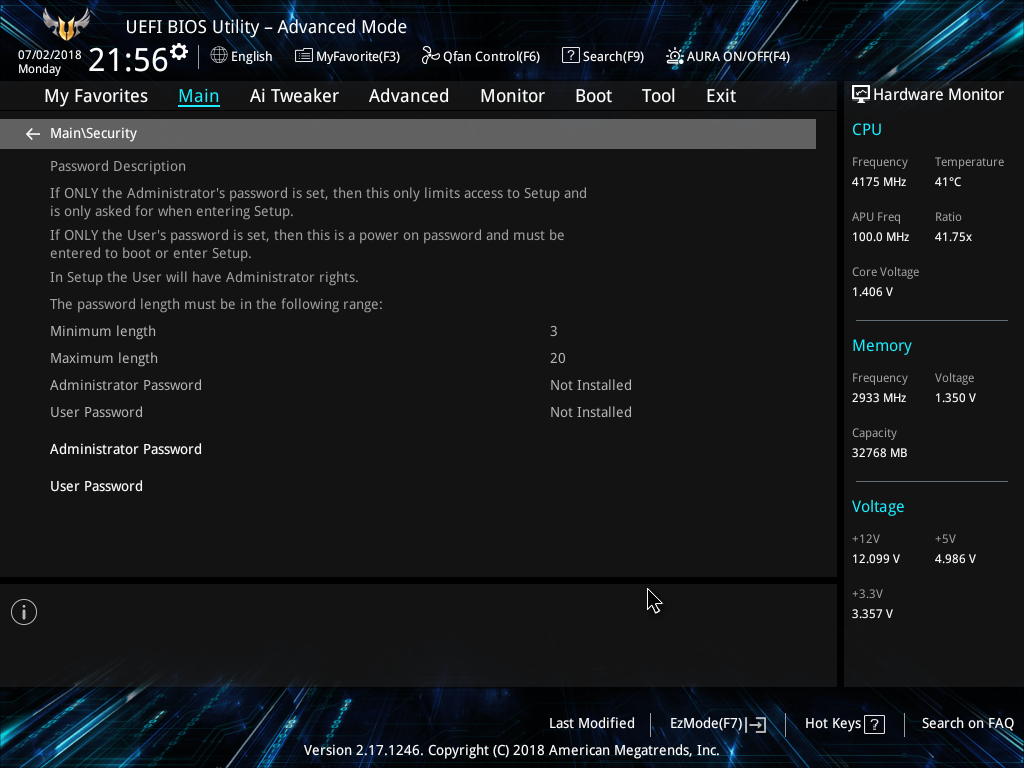Go to the Monitor tab
Image resolution: width=1024 pixels, height=768 pixels.
coord(513,96)
